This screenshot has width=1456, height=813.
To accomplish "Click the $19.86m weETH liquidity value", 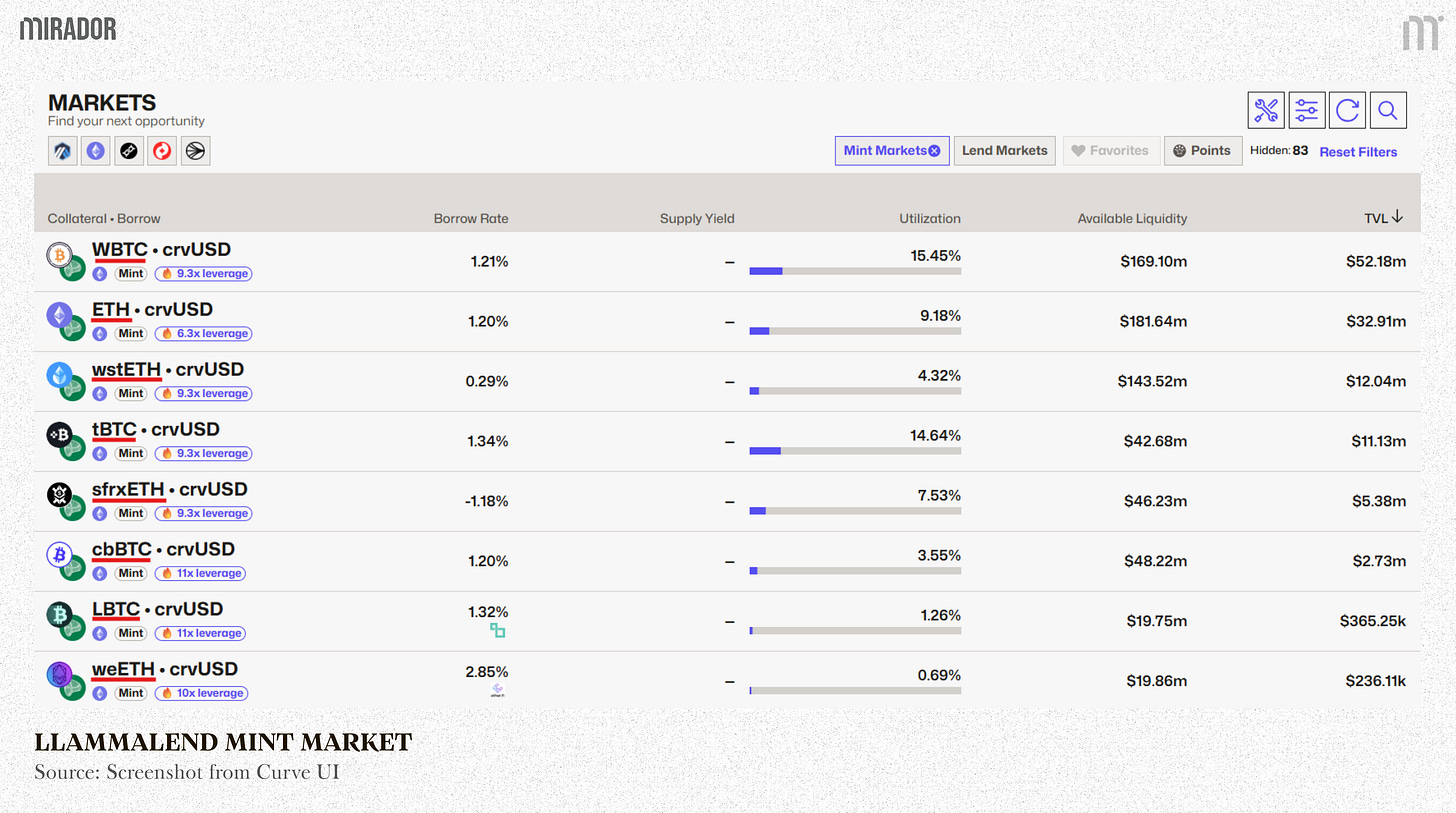I will (x=1157, y=681).
